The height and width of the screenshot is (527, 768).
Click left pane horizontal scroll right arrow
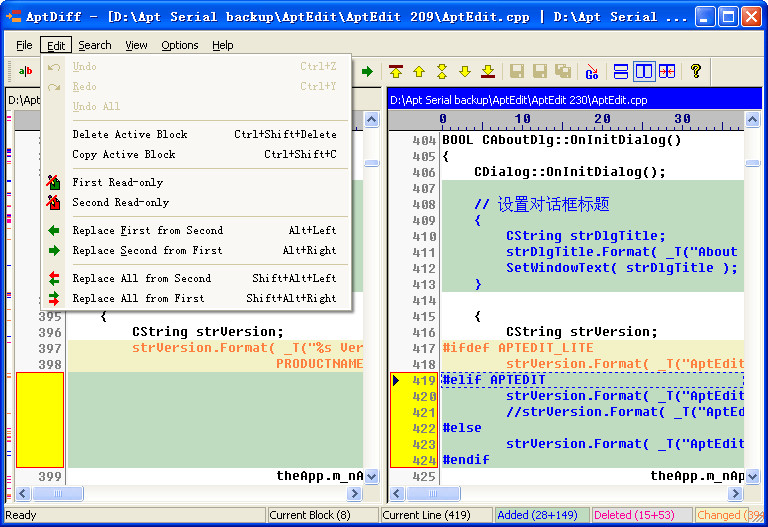point(354,493)
